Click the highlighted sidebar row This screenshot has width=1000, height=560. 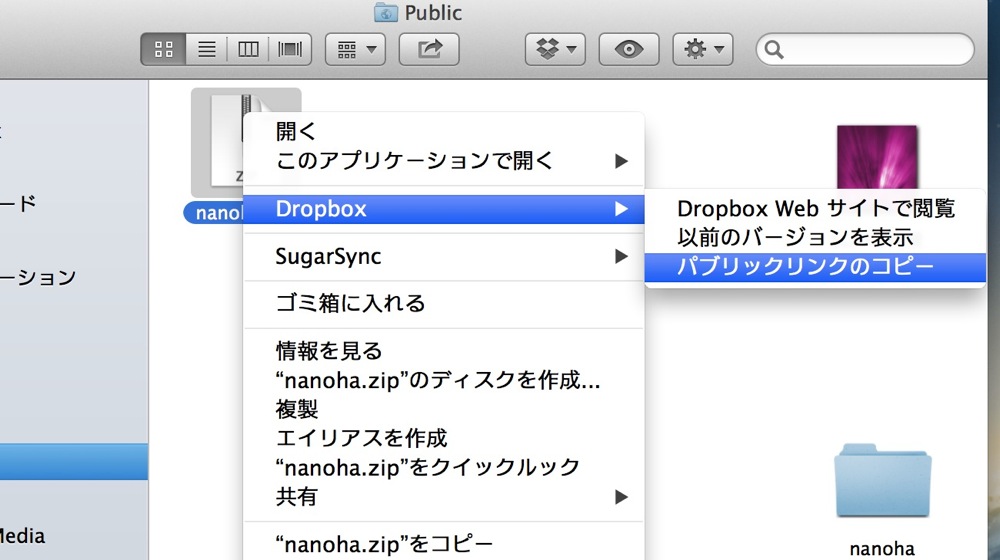coord(74,462)
